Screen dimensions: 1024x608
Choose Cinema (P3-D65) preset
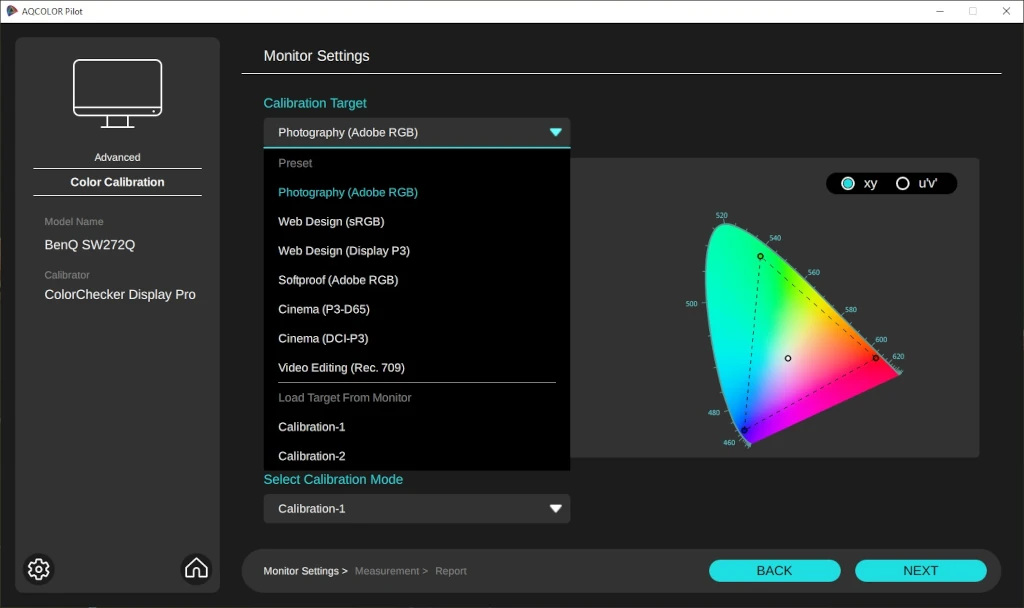pyautogui.click(x=417, y=310)
